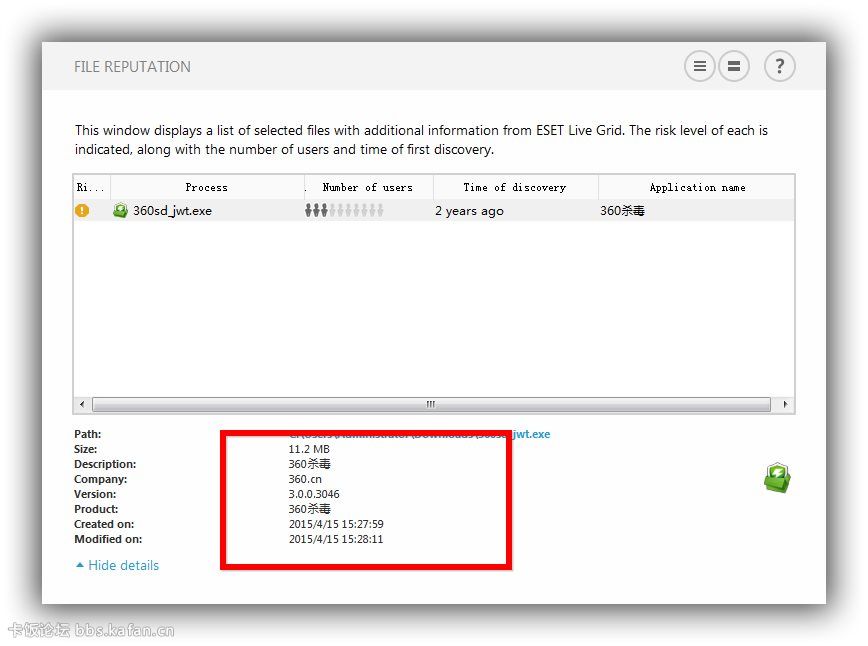Open help with the question mark icon
868x646 pixels.
pos(779,66)
